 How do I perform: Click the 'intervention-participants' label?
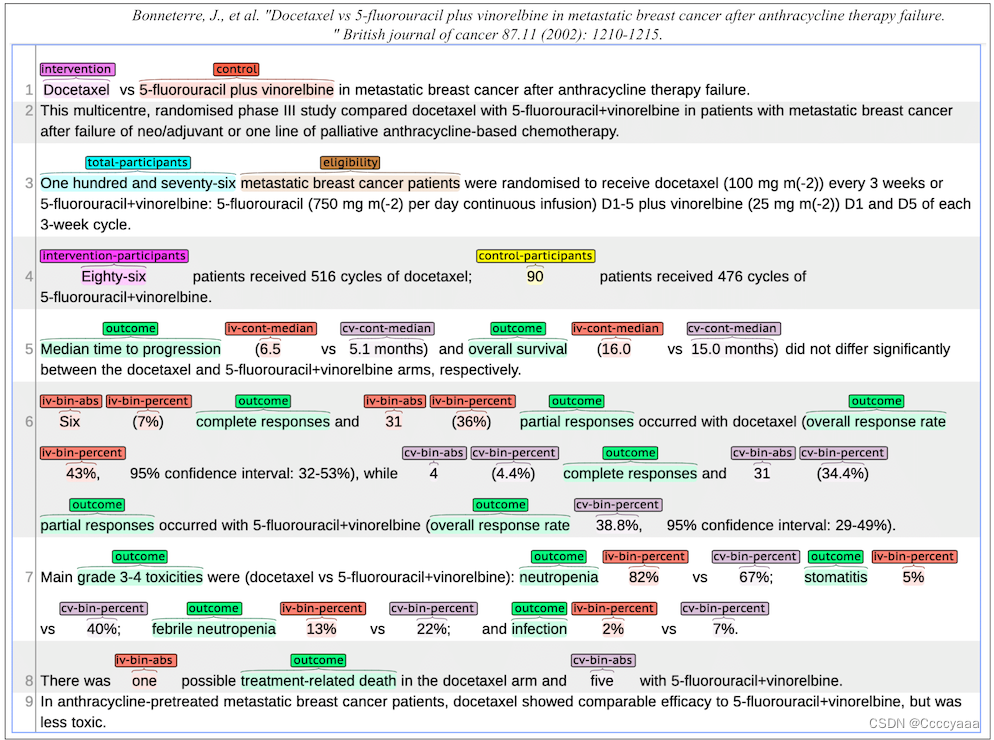[x=114, y=256]
